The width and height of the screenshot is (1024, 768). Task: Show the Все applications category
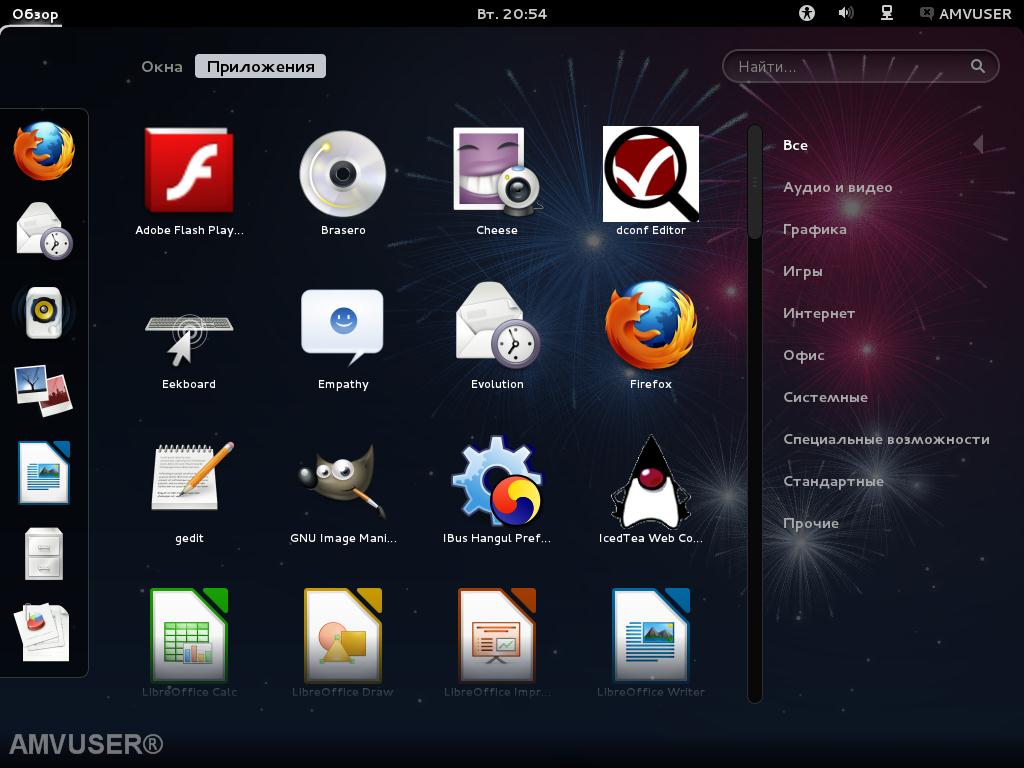point(795,145)
